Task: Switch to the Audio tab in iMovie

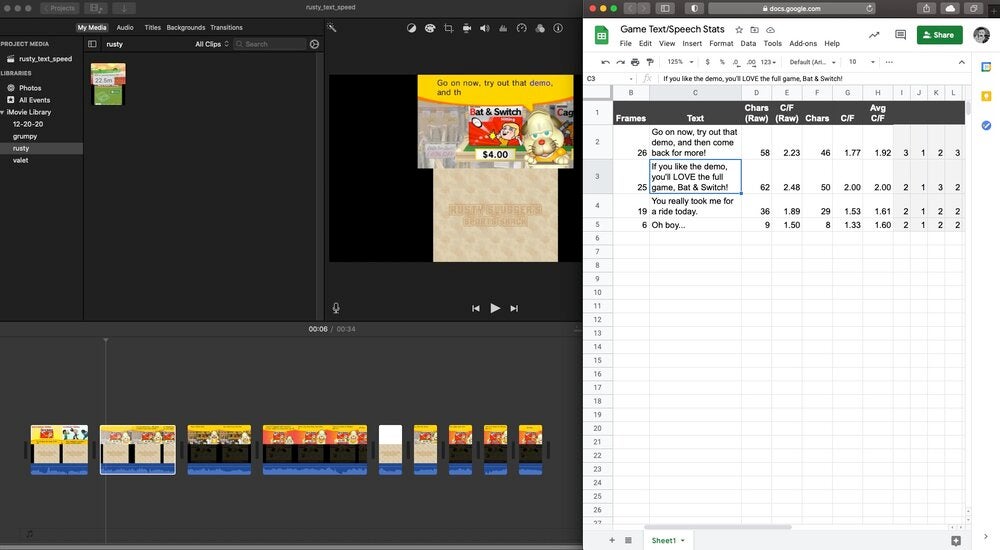Action: point(125,27)
